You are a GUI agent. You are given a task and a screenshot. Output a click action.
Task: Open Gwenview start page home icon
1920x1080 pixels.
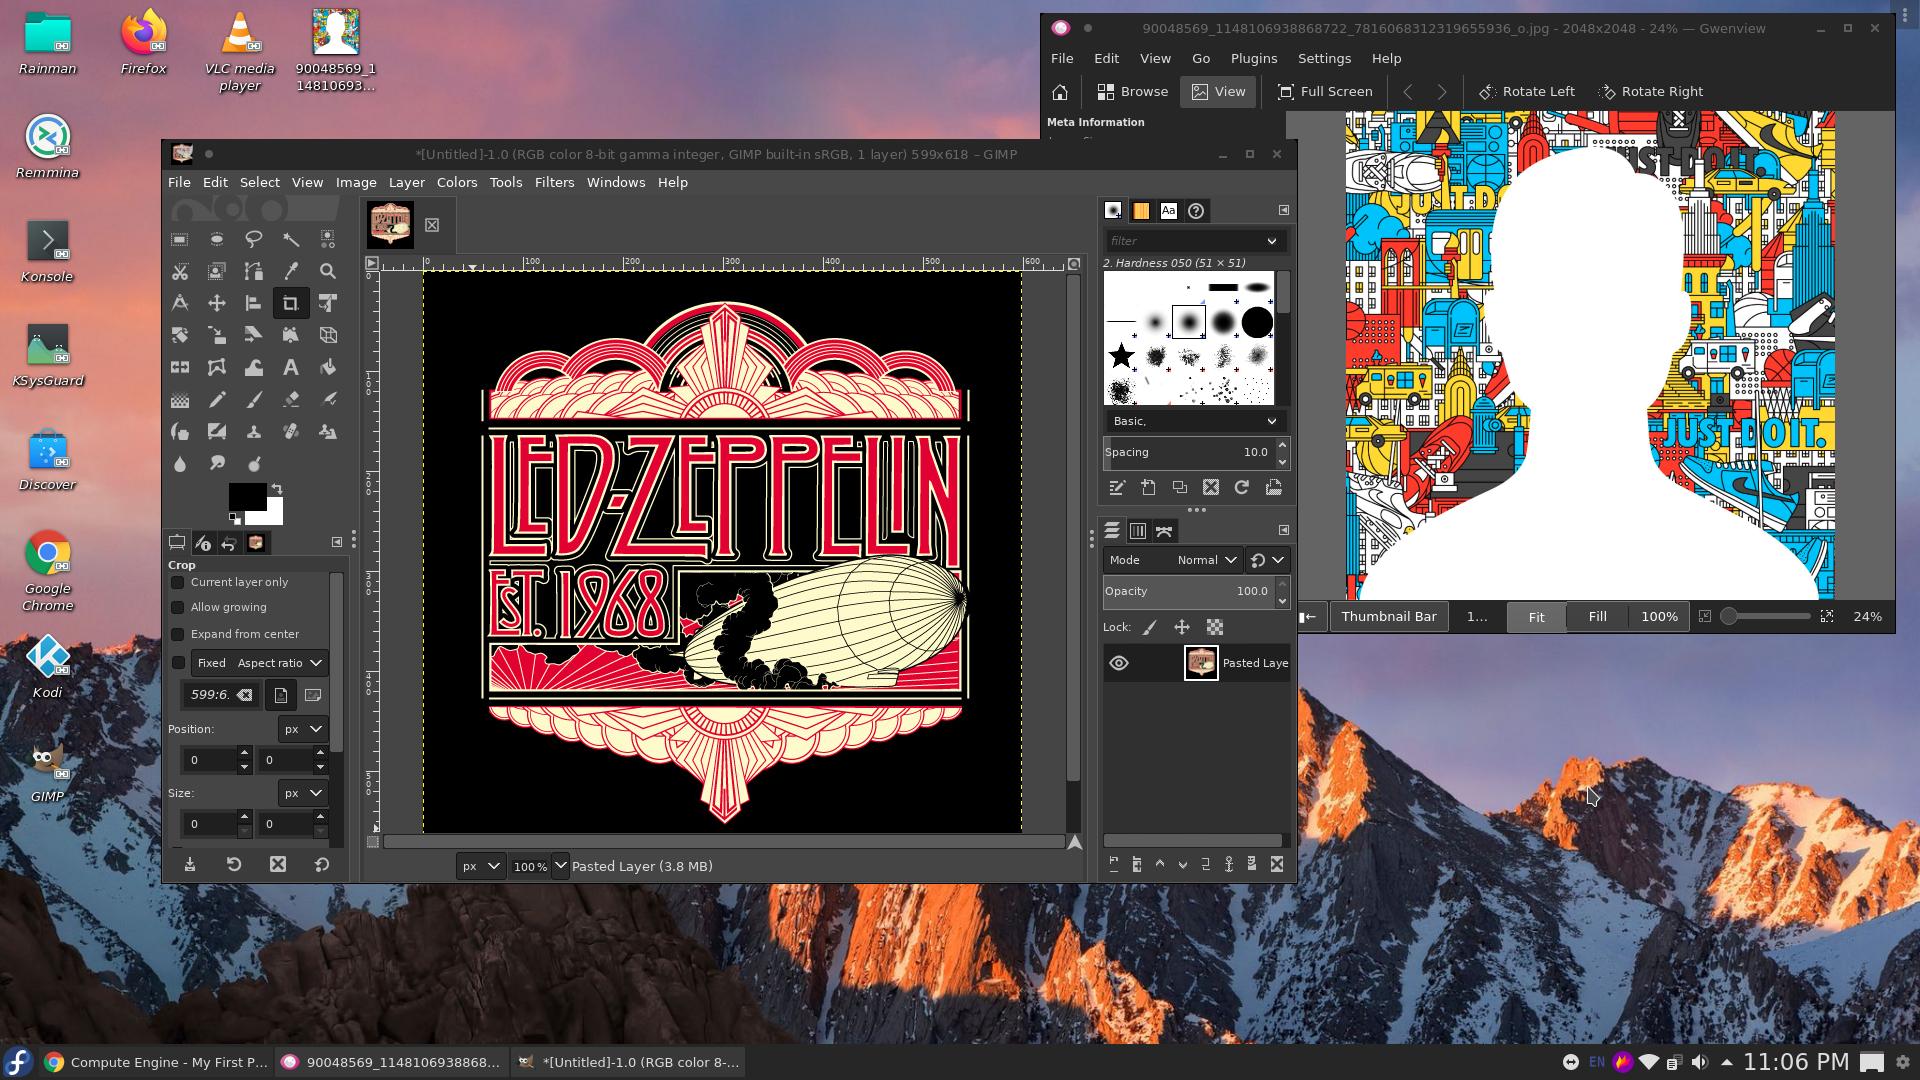tap(1060, 92)
